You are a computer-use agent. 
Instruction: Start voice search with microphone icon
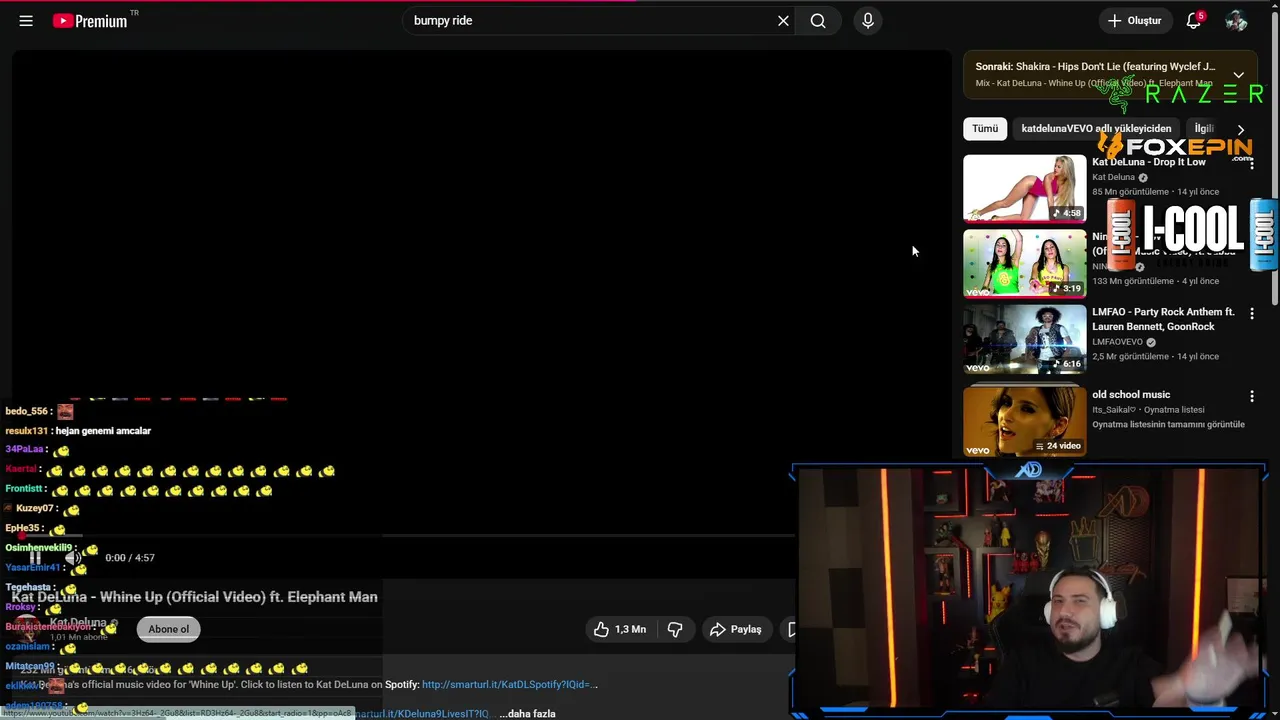(x=868, y=21)
